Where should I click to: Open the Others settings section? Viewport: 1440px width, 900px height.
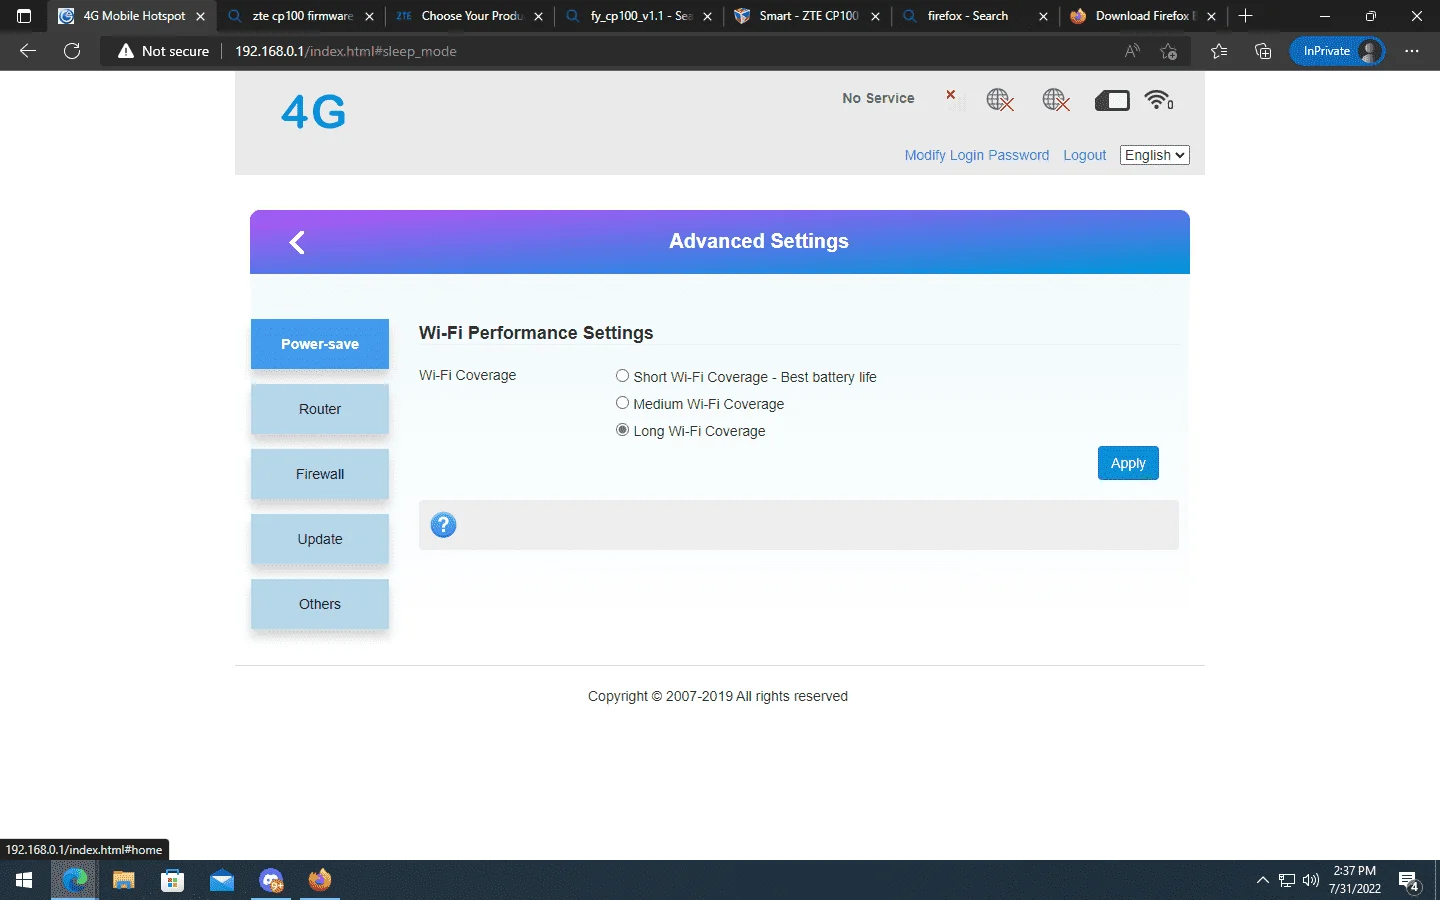pos(320,604)
